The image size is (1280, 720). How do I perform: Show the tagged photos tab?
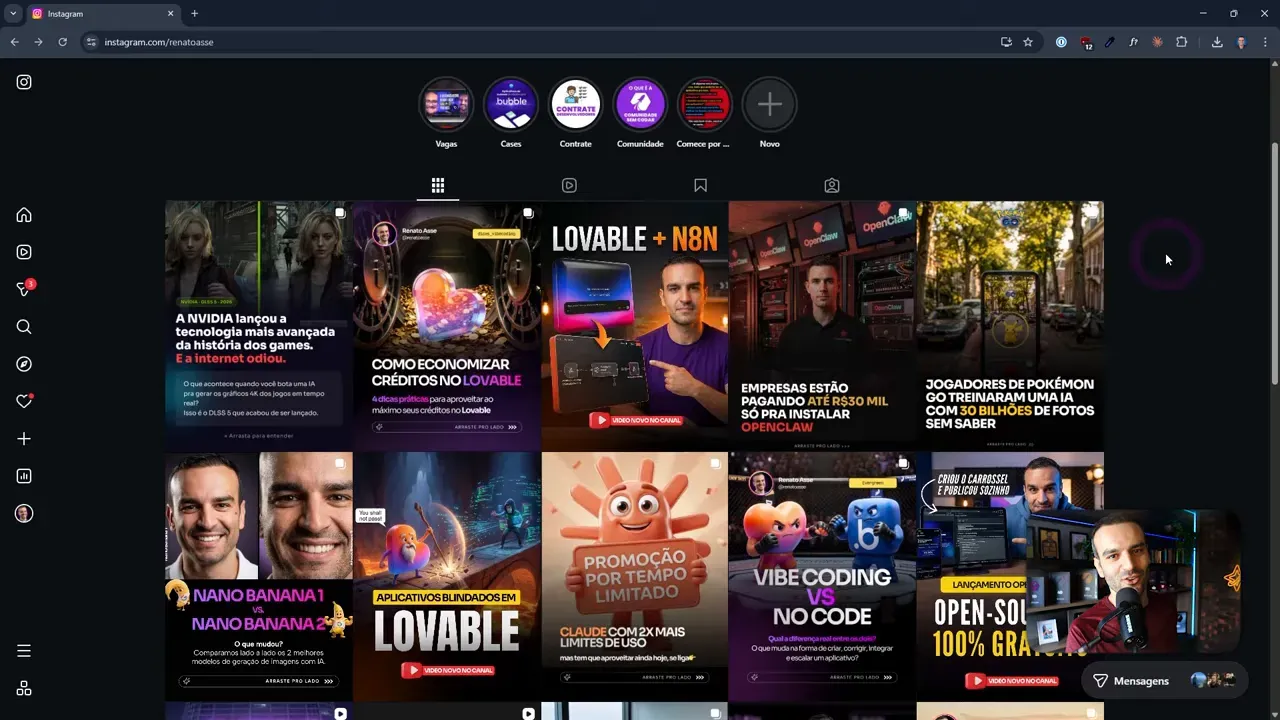click(831, 185)
